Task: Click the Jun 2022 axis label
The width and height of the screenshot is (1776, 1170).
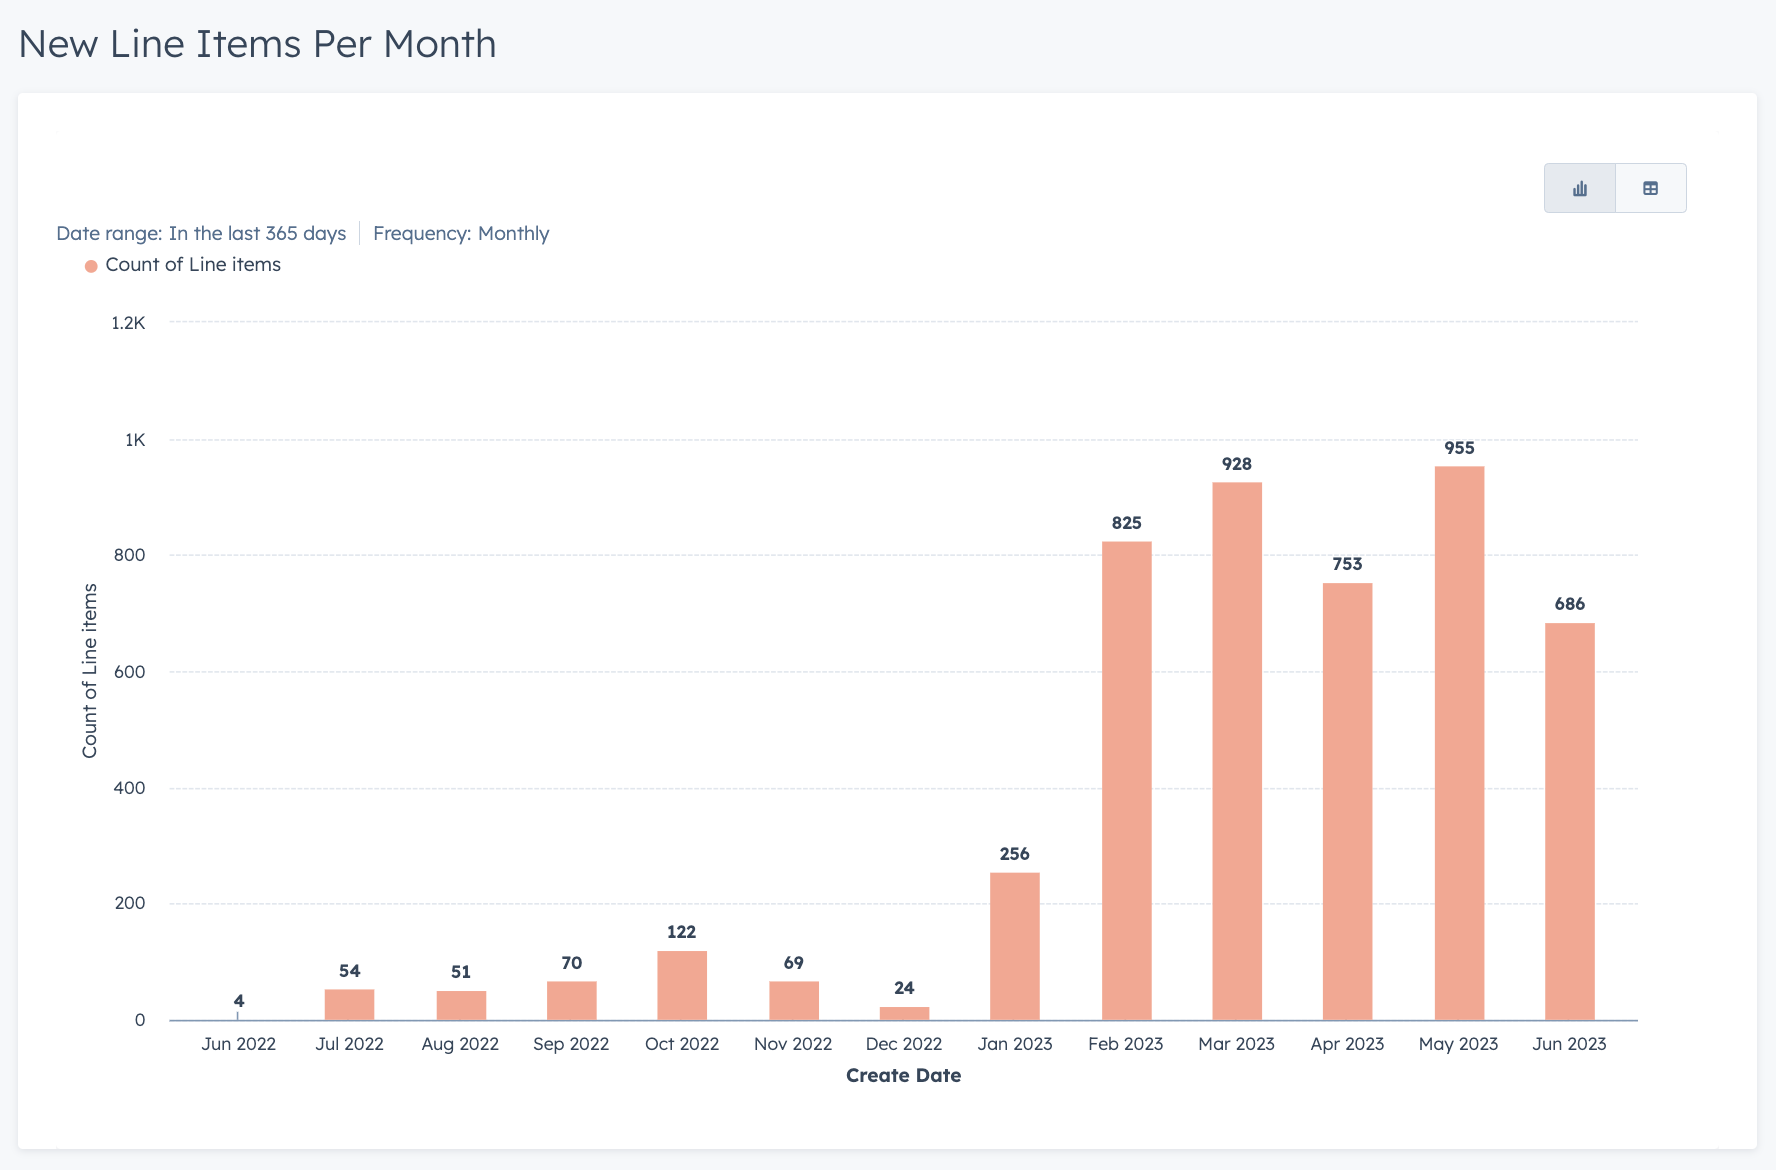Action: click(238, 1043)
